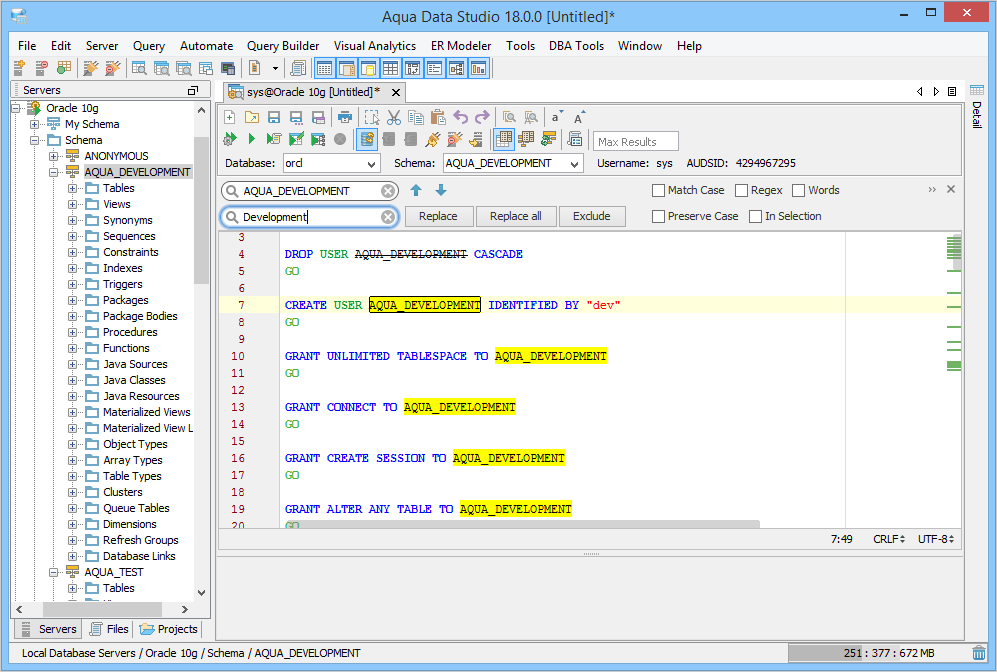
Task: Expand the Tables node under AQUA_DEVELOPMENT
Action: click(72, 188)
